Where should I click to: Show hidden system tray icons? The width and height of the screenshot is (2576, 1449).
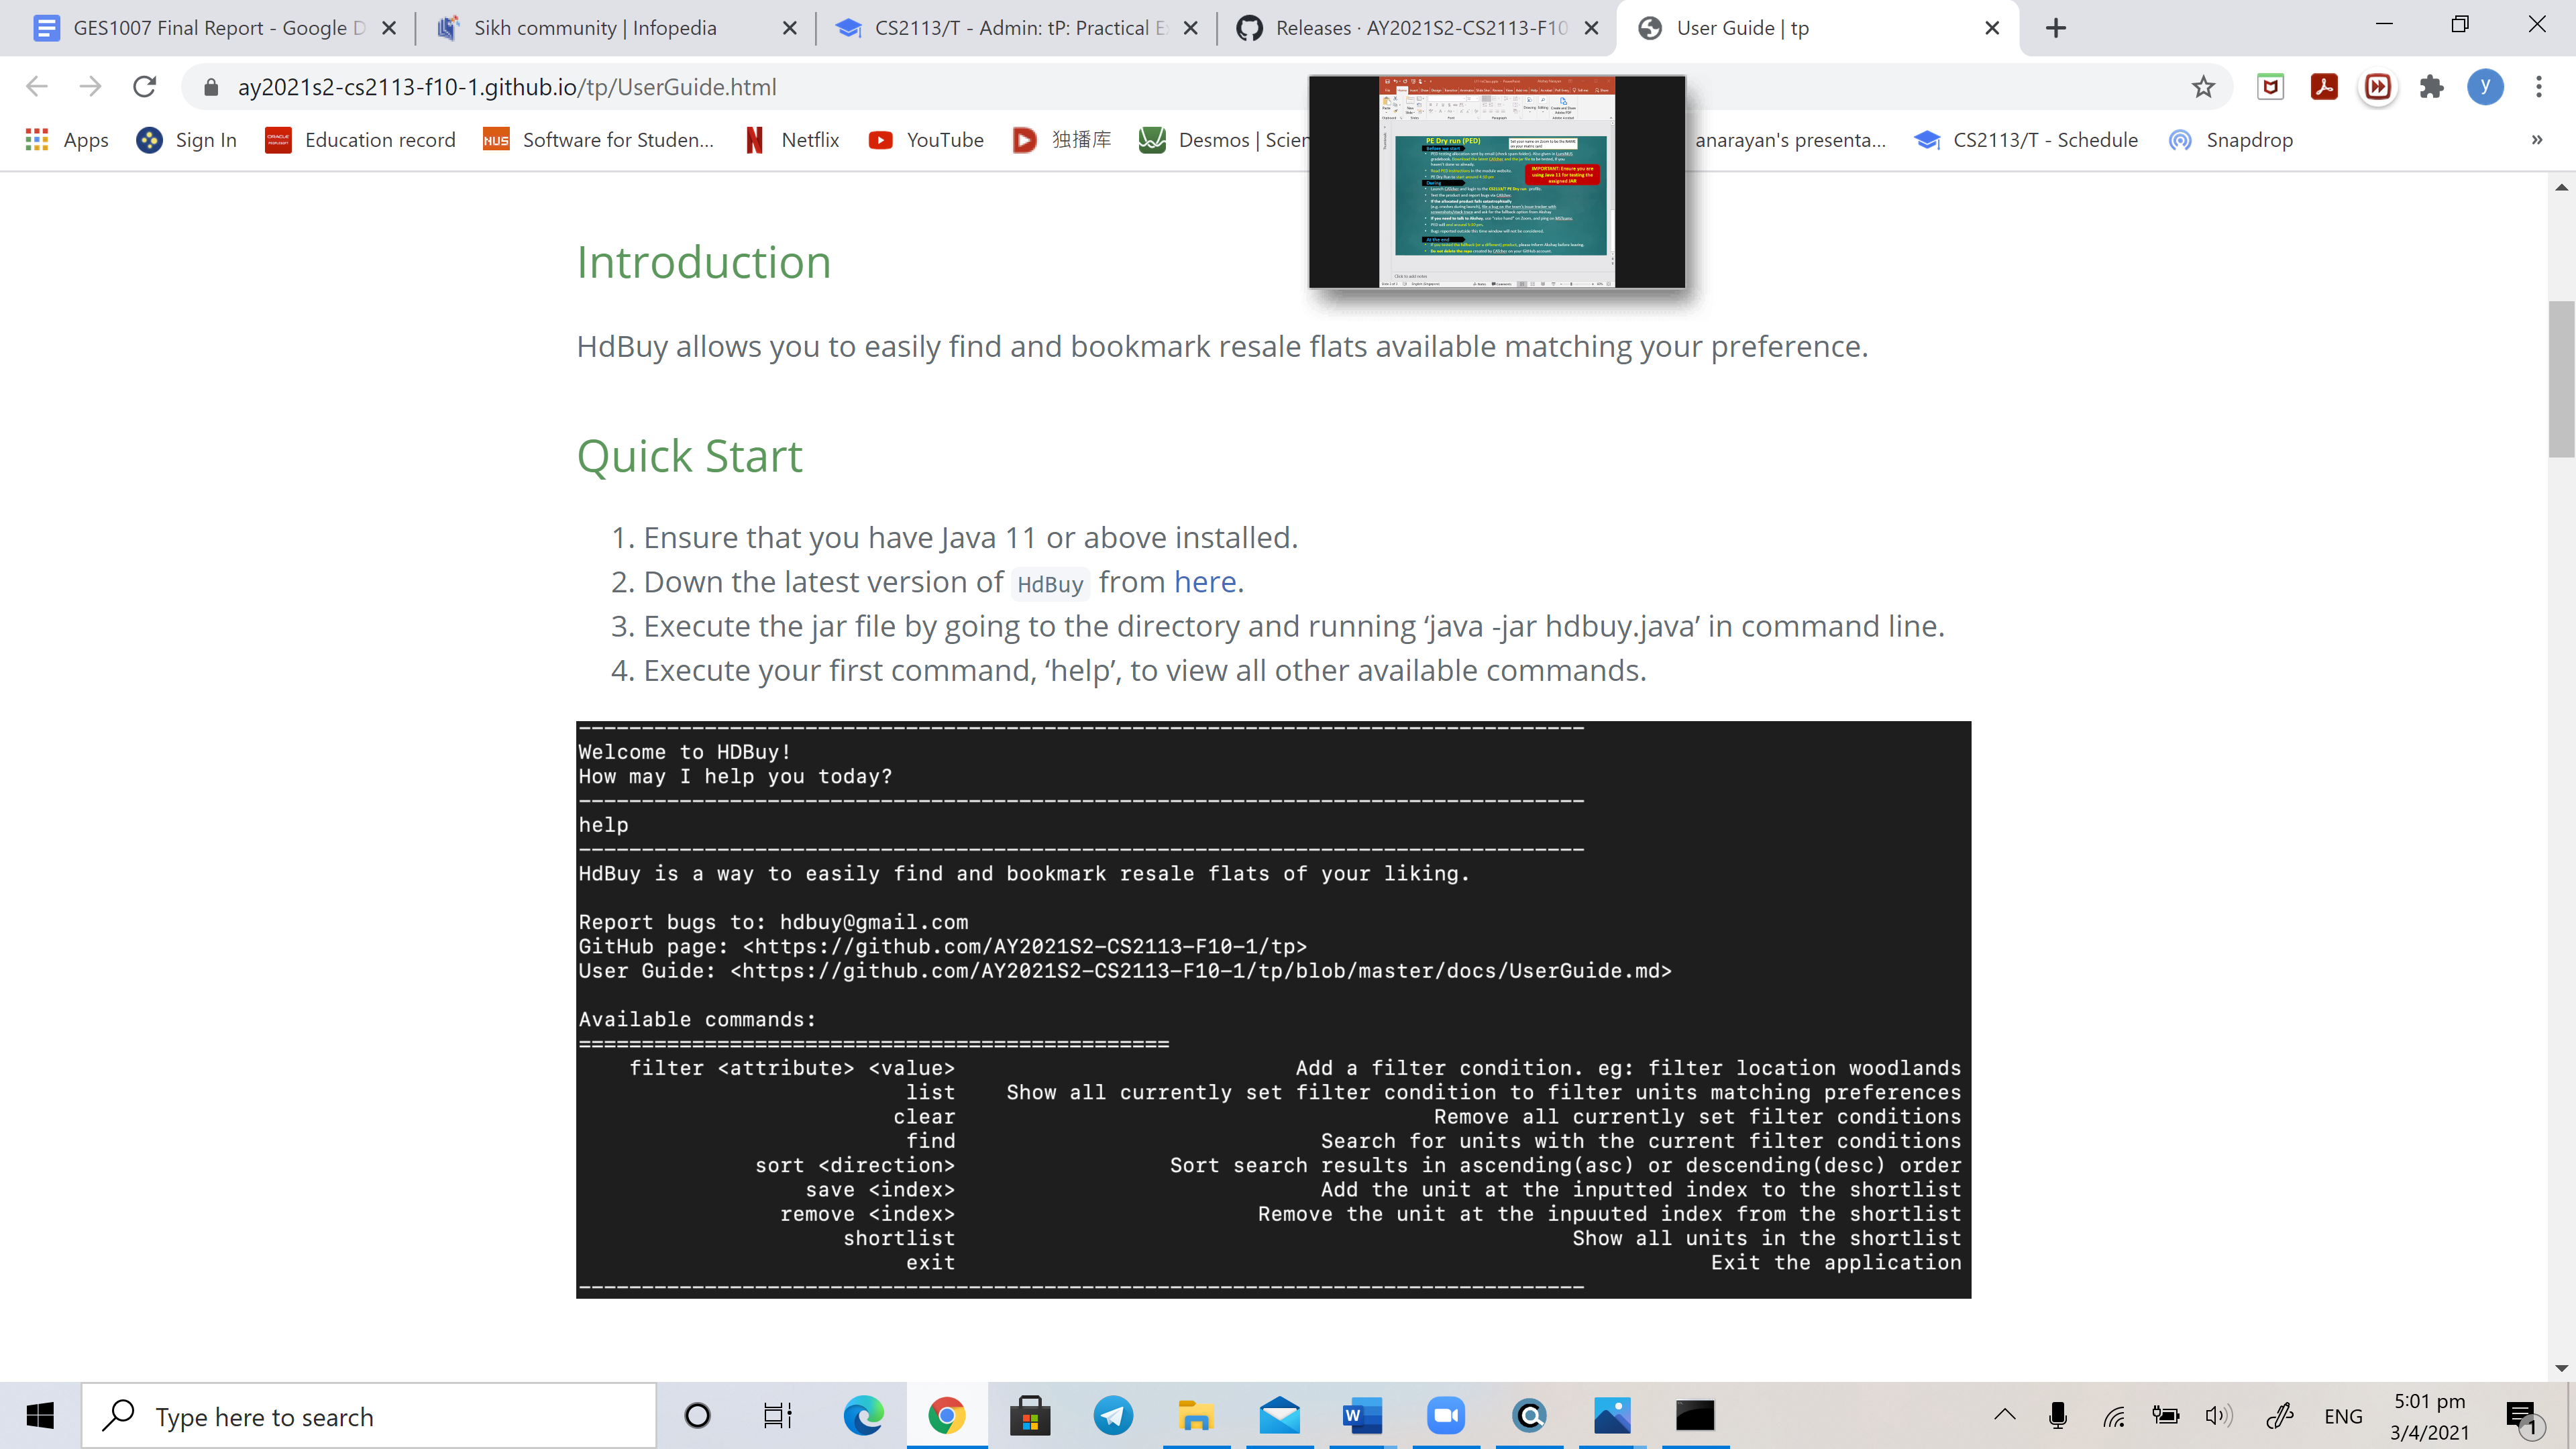[2004, 1415]
